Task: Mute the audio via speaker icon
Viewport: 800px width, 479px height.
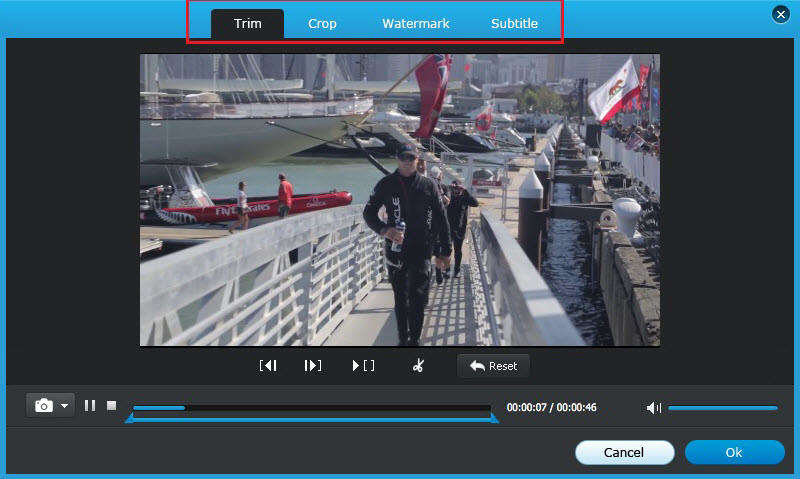Action: [653, 408]
